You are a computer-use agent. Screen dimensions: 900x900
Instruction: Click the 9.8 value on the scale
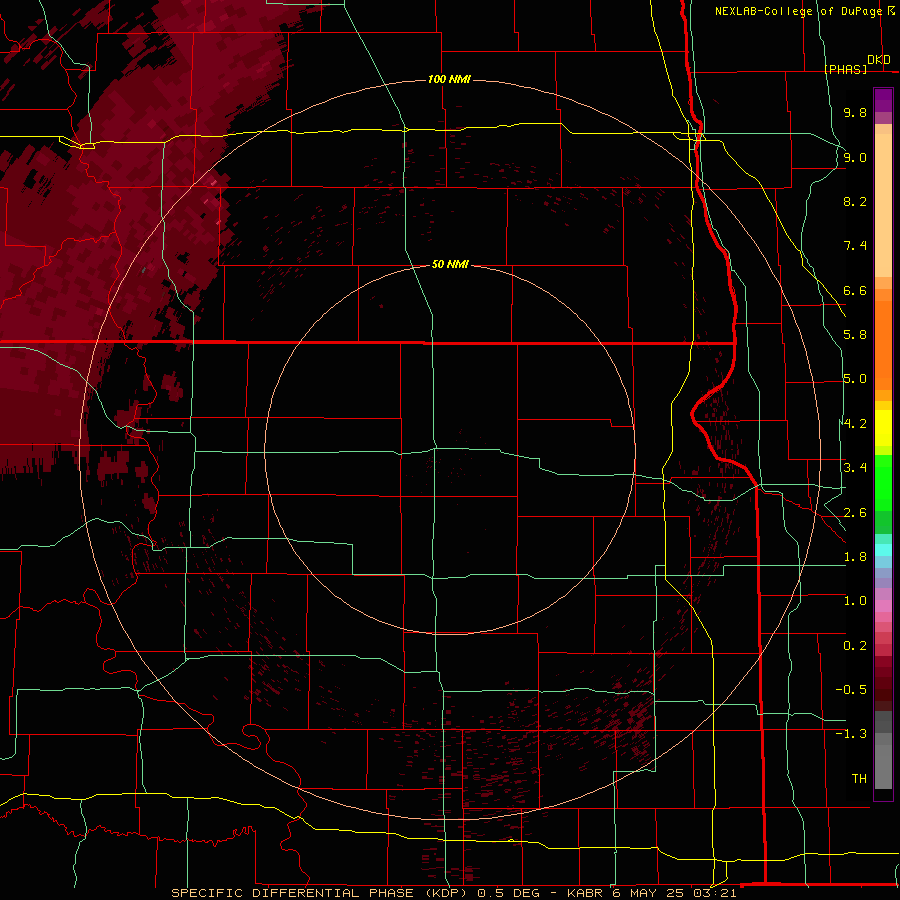click(855, 112)
